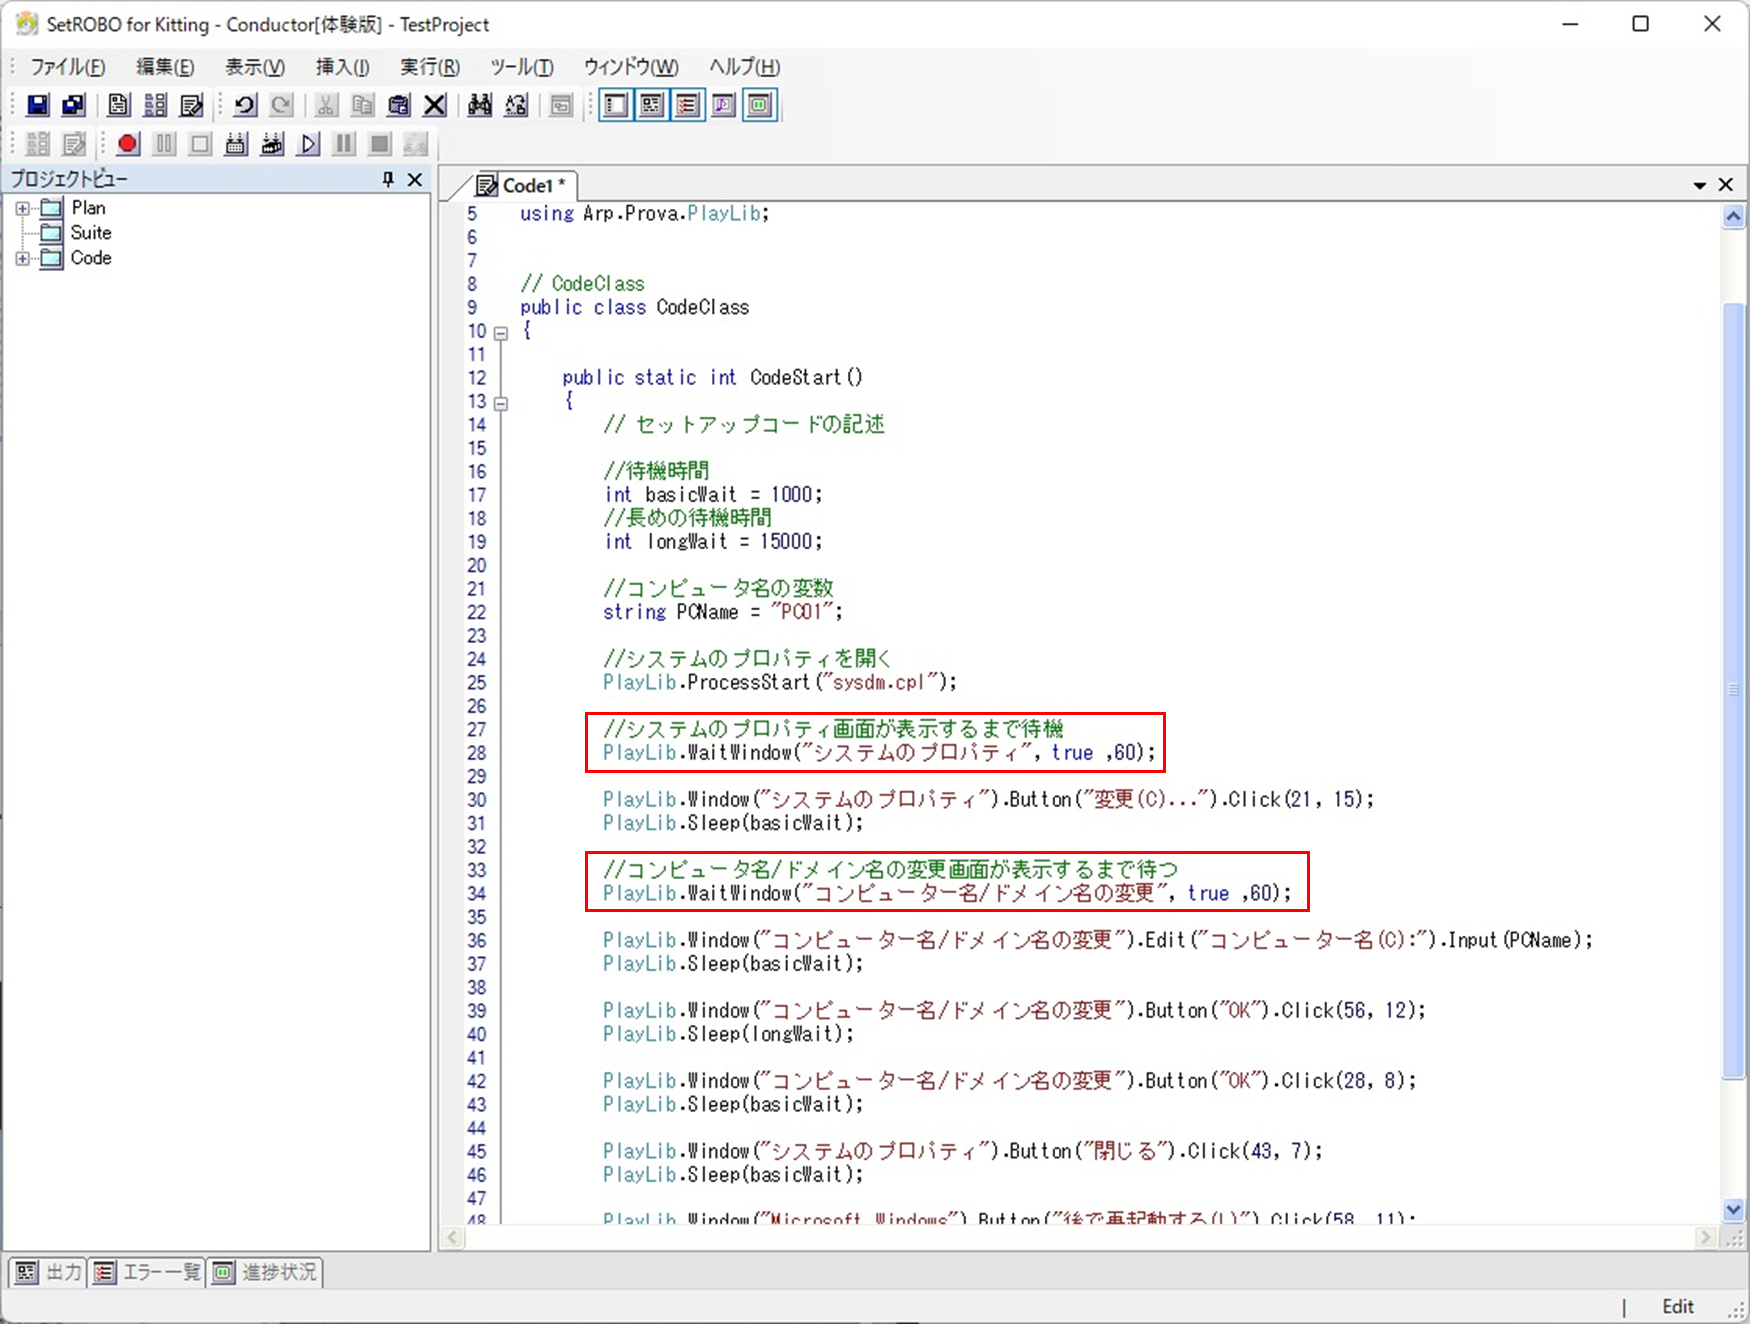Open the document tab list dropdown arrow
Image resolution: width=1750 pixels, height=1324 pixels.
tap(1699, 185)
